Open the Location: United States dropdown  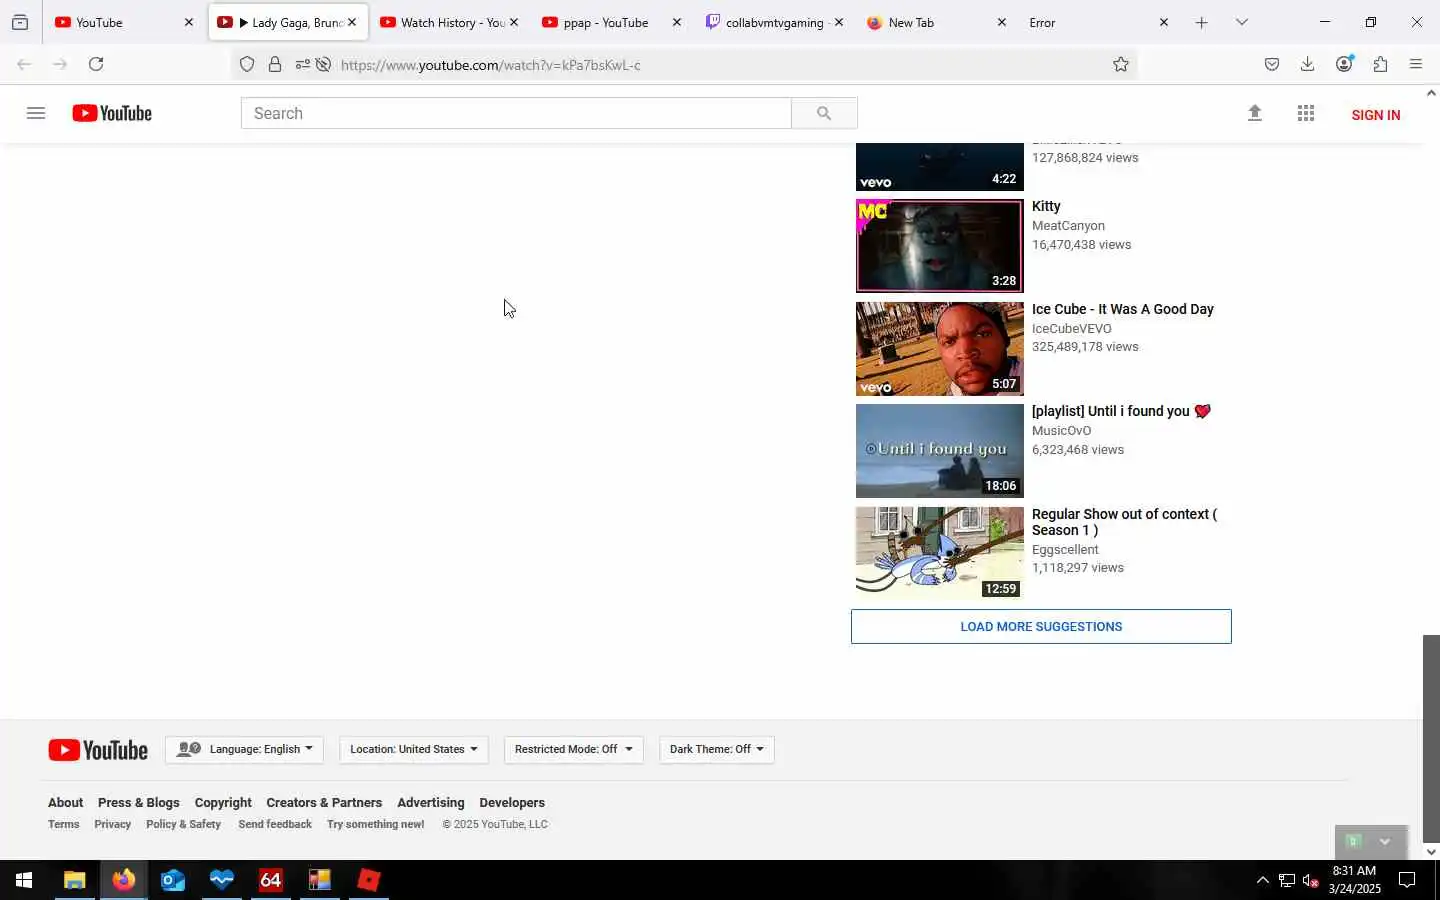[414, 749]
